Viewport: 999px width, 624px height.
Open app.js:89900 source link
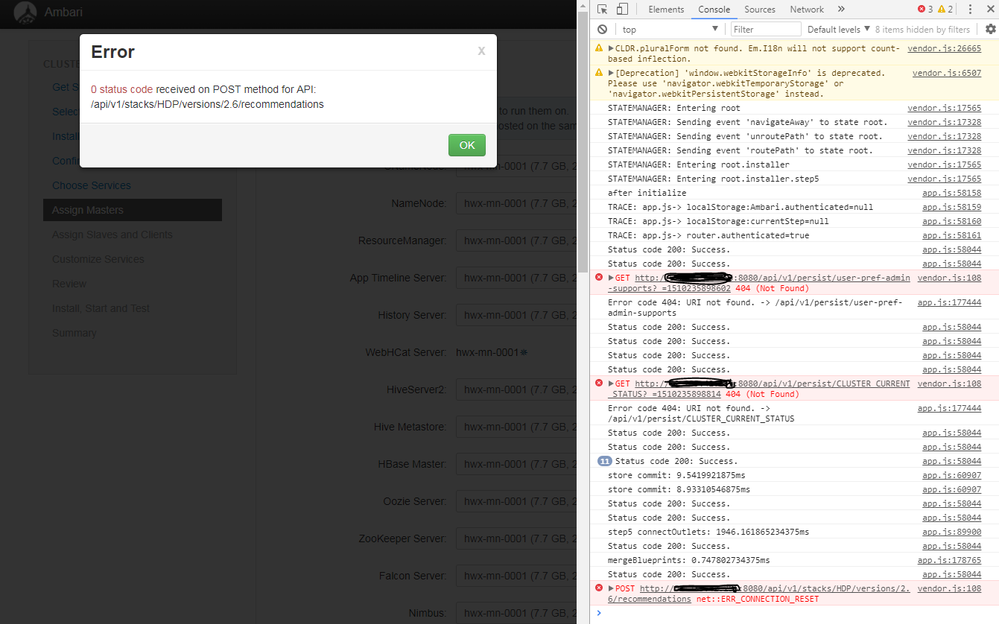pyautogui.click(x=952, y=532)
